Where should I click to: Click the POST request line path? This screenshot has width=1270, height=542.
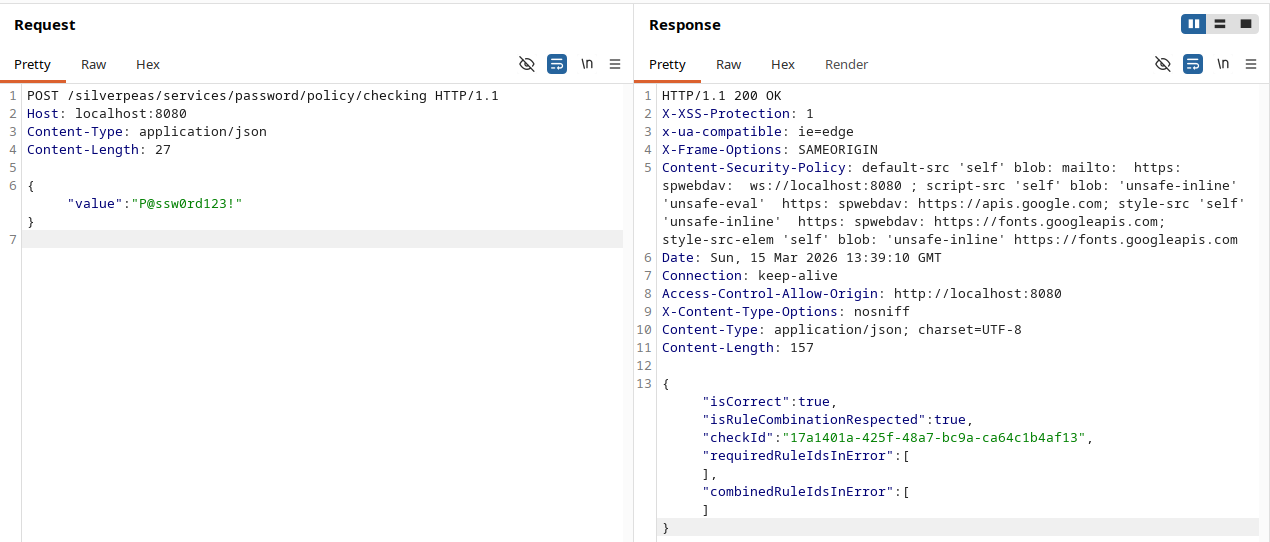(x=246, y=96)
